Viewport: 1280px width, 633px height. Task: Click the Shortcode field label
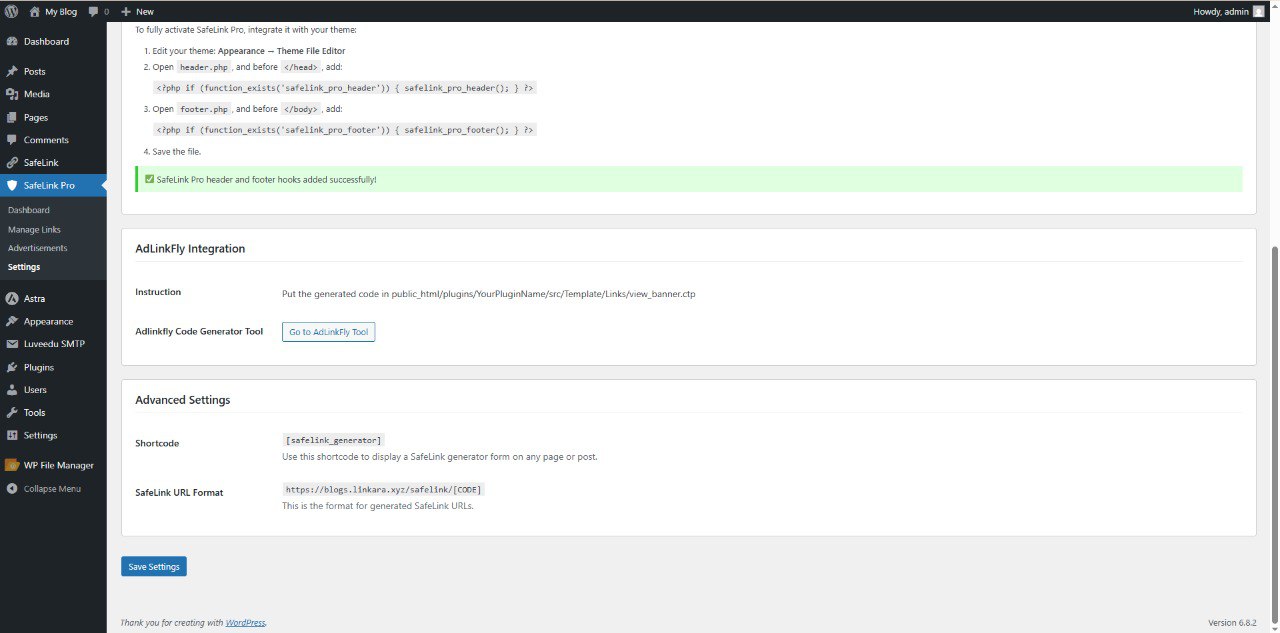tap(157, 443)
